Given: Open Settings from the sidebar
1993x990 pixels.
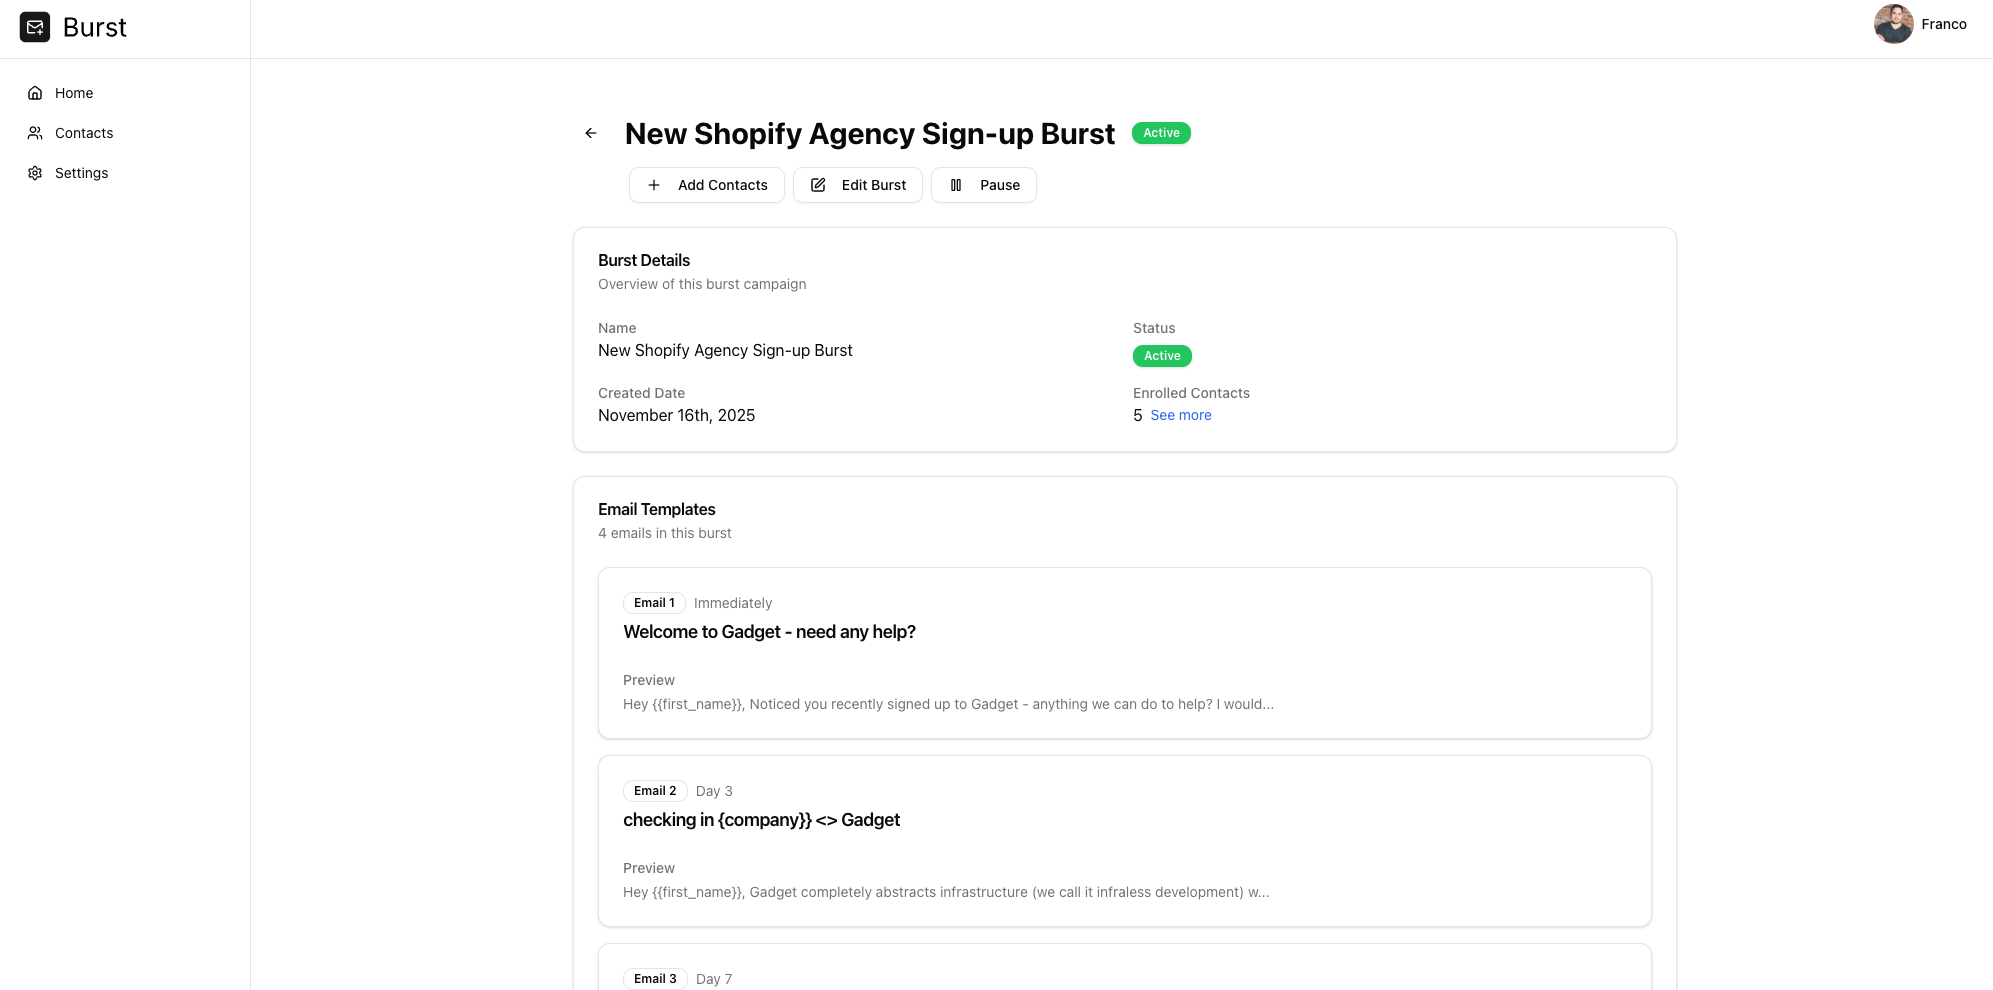Looking at the screenshot, I should (81, 173).
